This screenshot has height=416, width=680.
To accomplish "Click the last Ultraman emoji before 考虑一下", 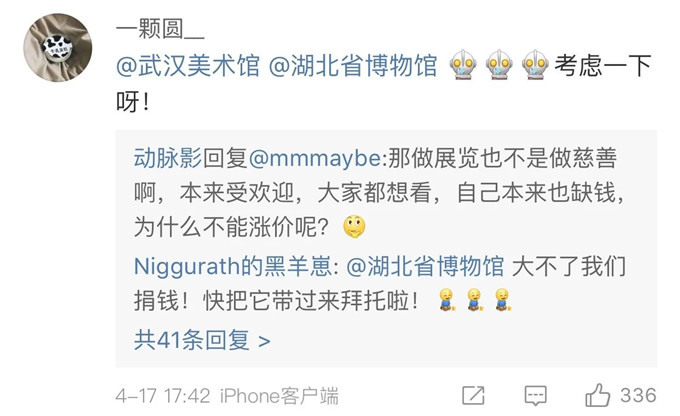I will click(536, 65).
